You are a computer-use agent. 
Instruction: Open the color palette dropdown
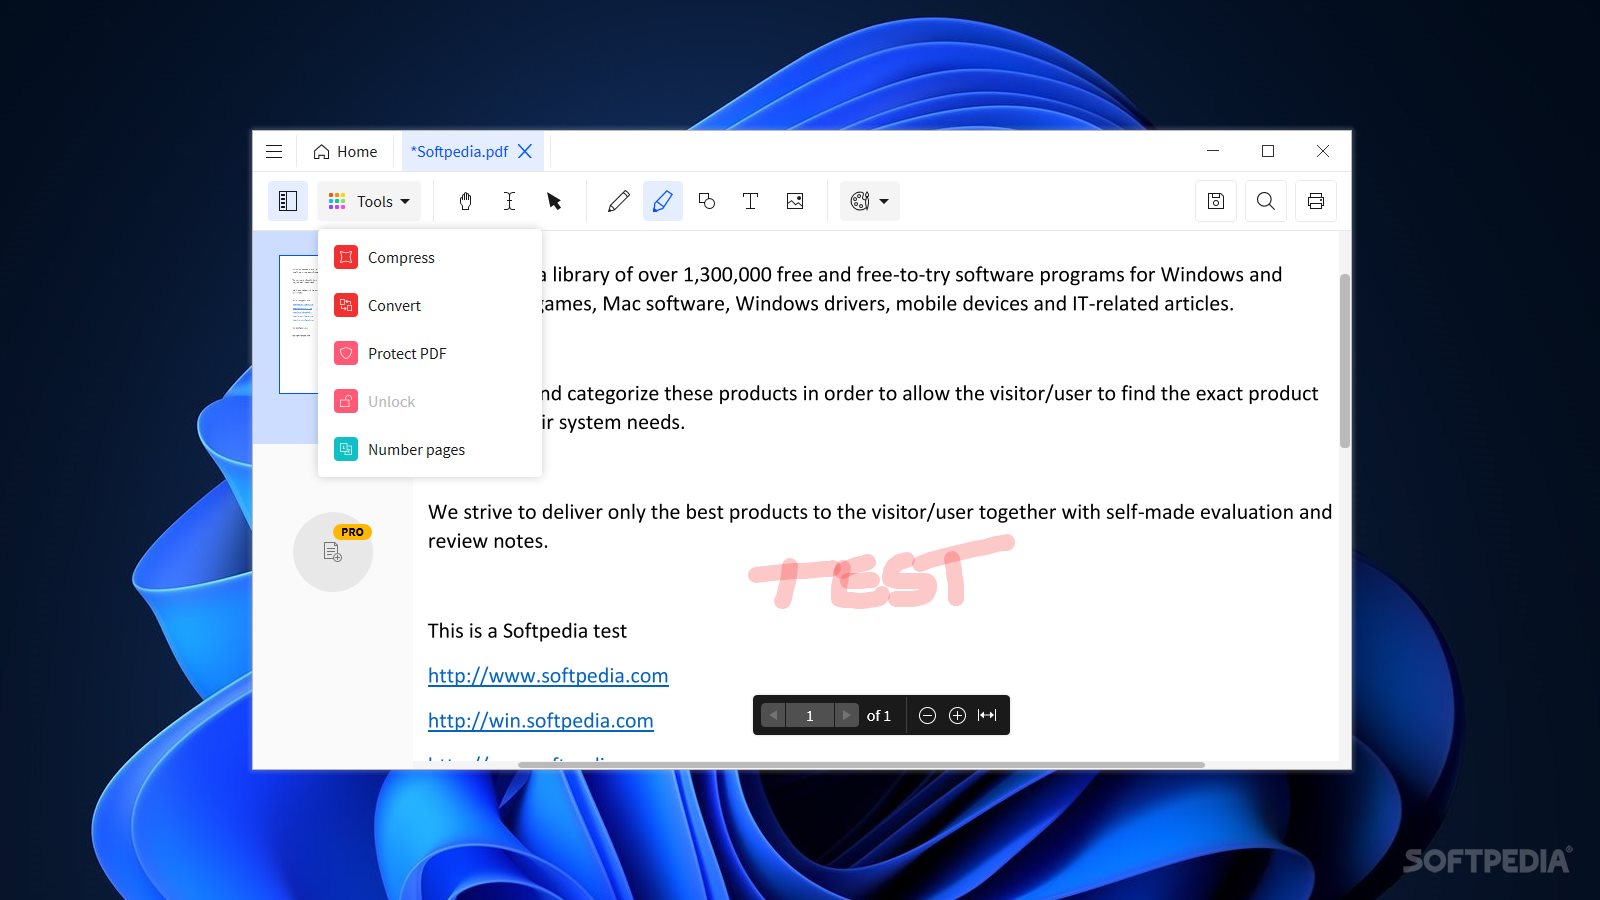point(869,201)
